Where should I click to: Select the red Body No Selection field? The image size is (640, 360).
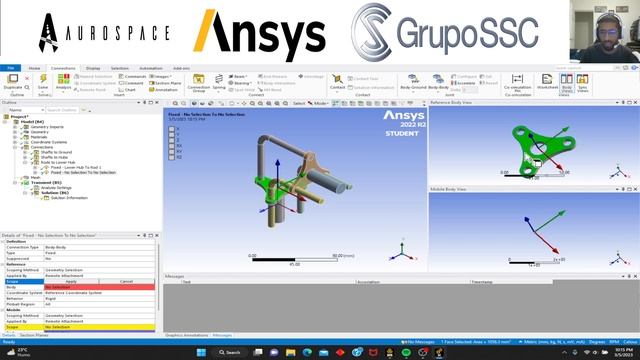(x=100, y=287)
